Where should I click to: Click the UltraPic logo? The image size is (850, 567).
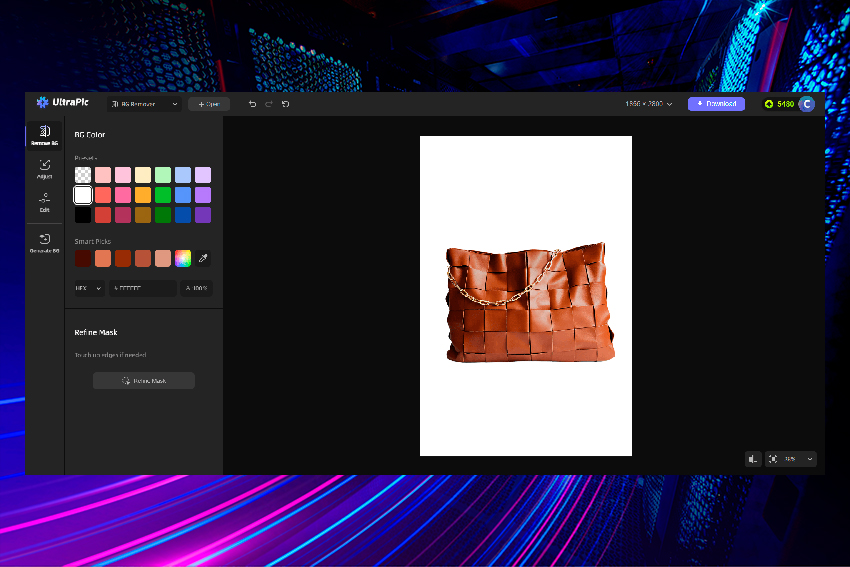62,102
